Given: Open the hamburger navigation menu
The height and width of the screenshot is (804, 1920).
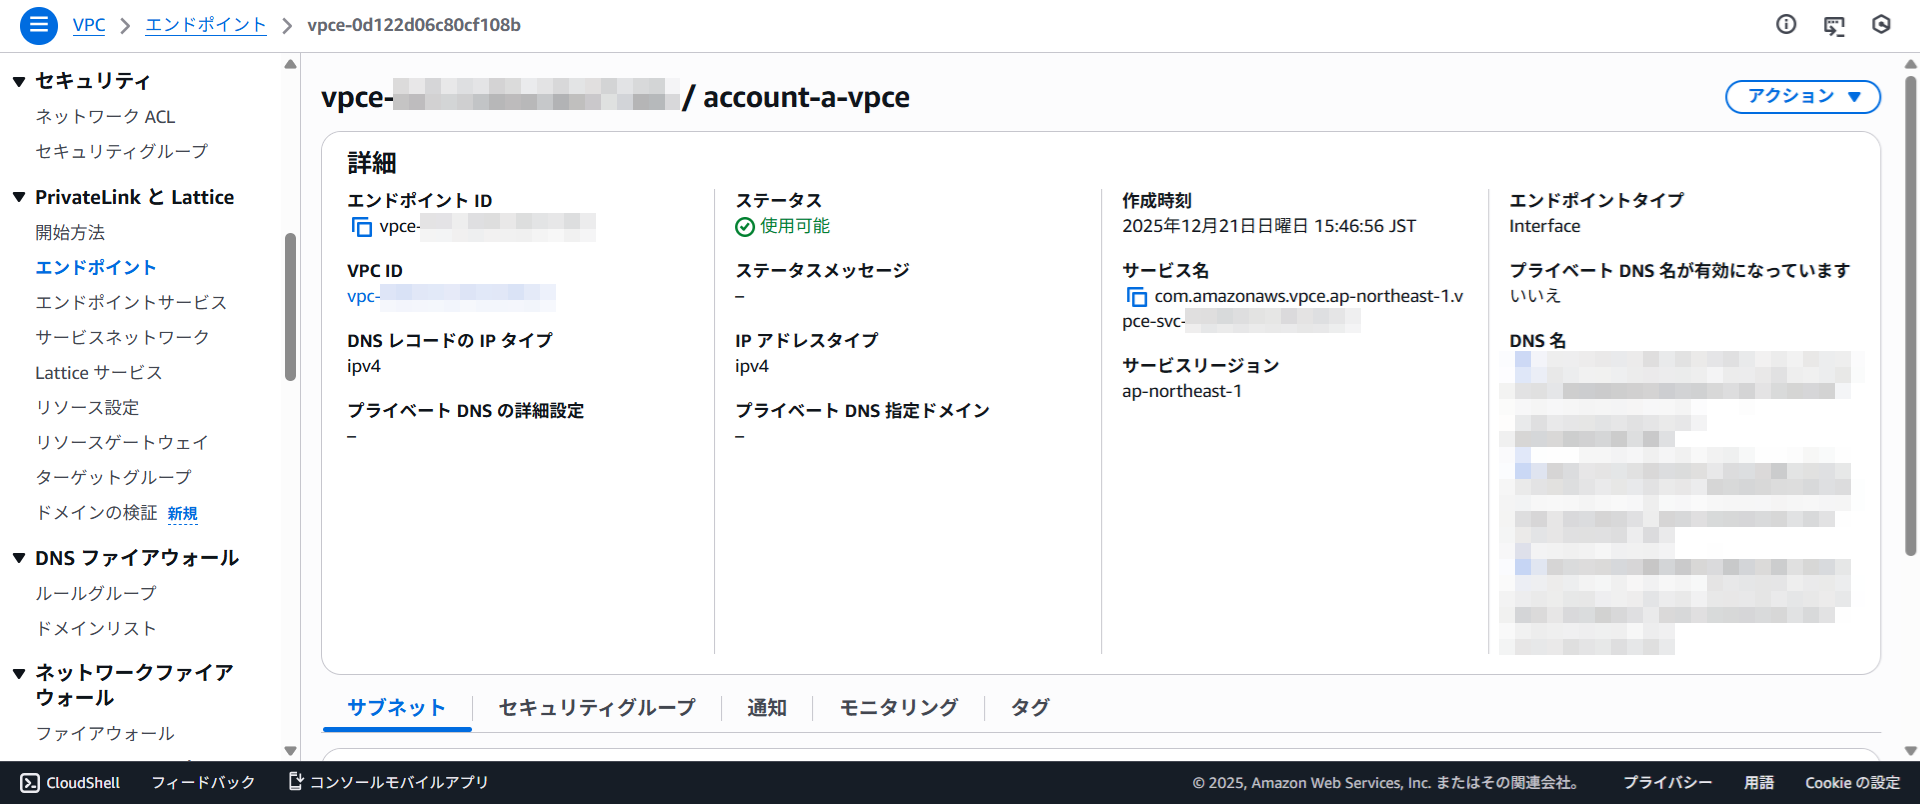Looking at the screenshot, I should (x=39, y=25).
